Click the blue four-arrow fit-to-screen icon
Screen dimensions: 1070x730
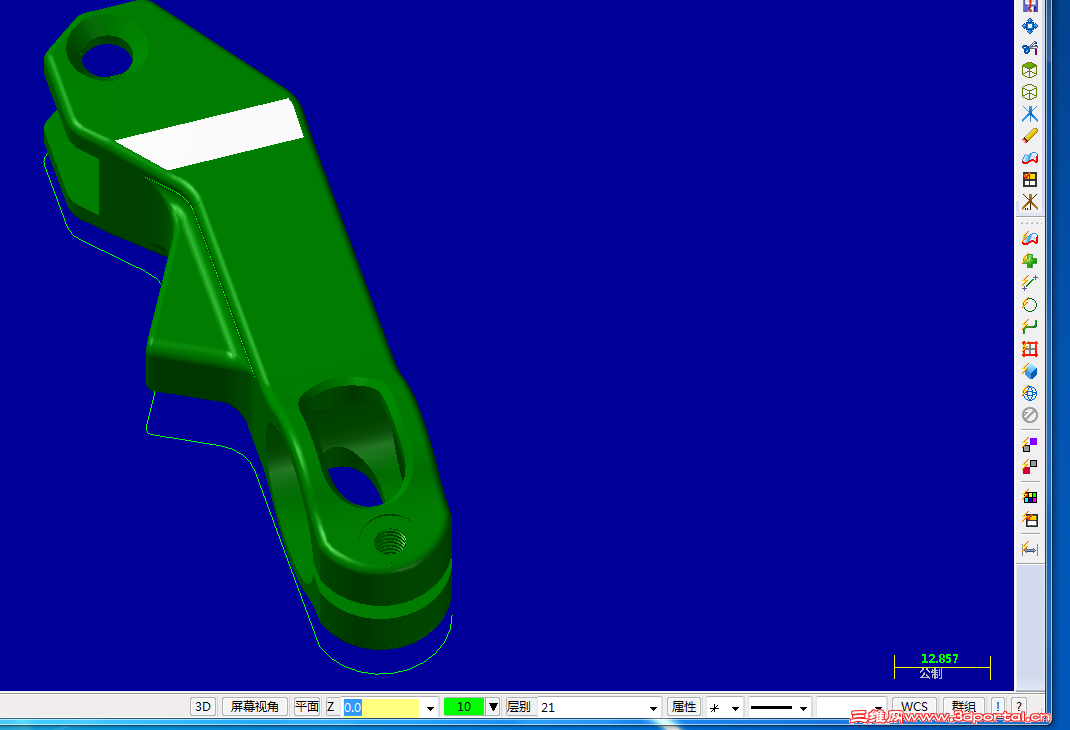click(1030, 26)
